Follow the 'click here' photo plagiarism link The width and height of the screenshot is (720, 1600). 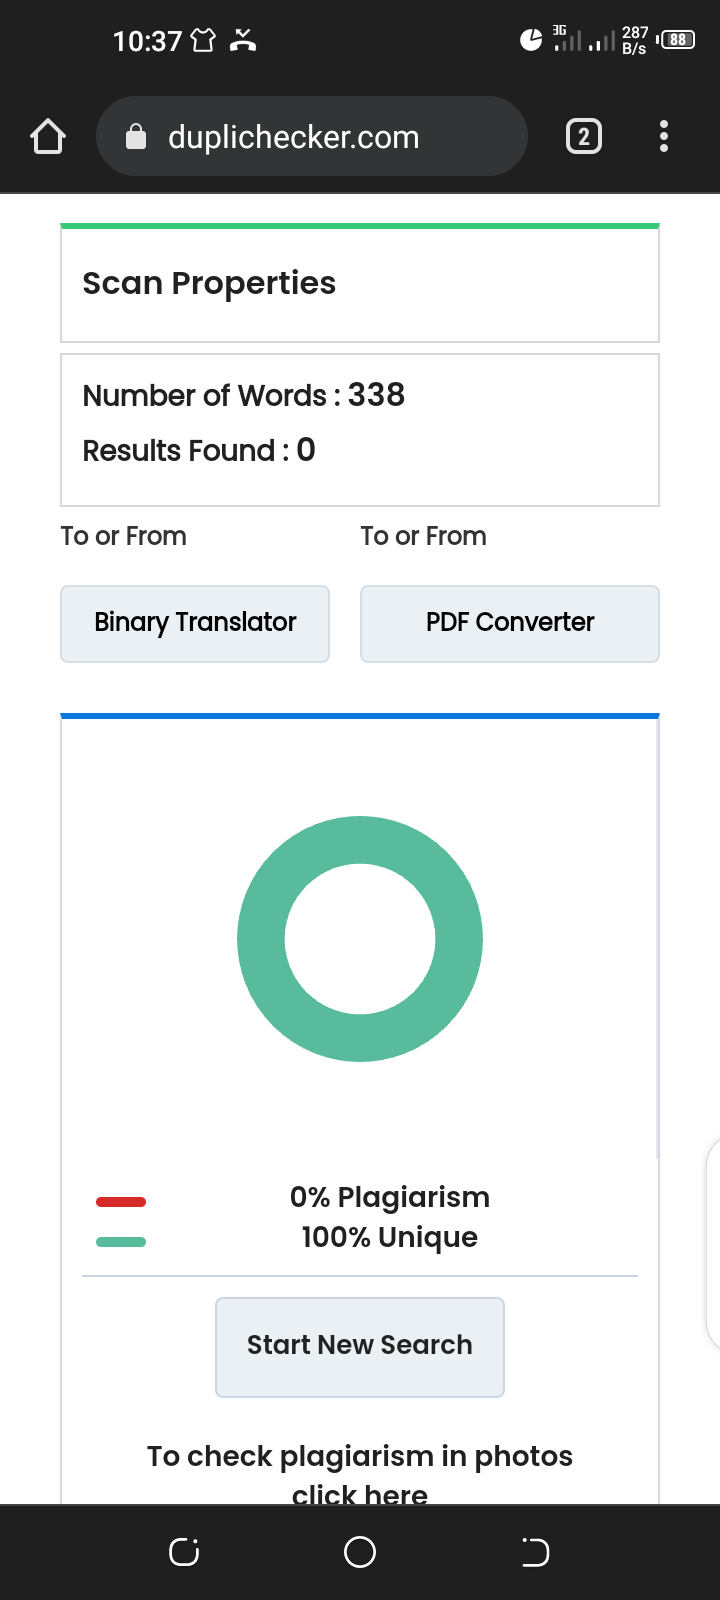[360, 1494]
